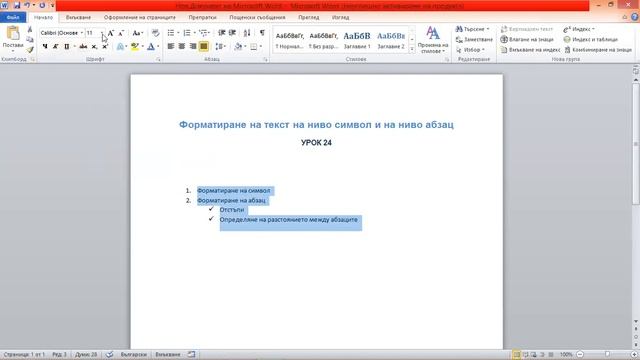This screenshot has height=360, width=640.
Task: Toggle subscript formatting
Action: pos(94,47)
